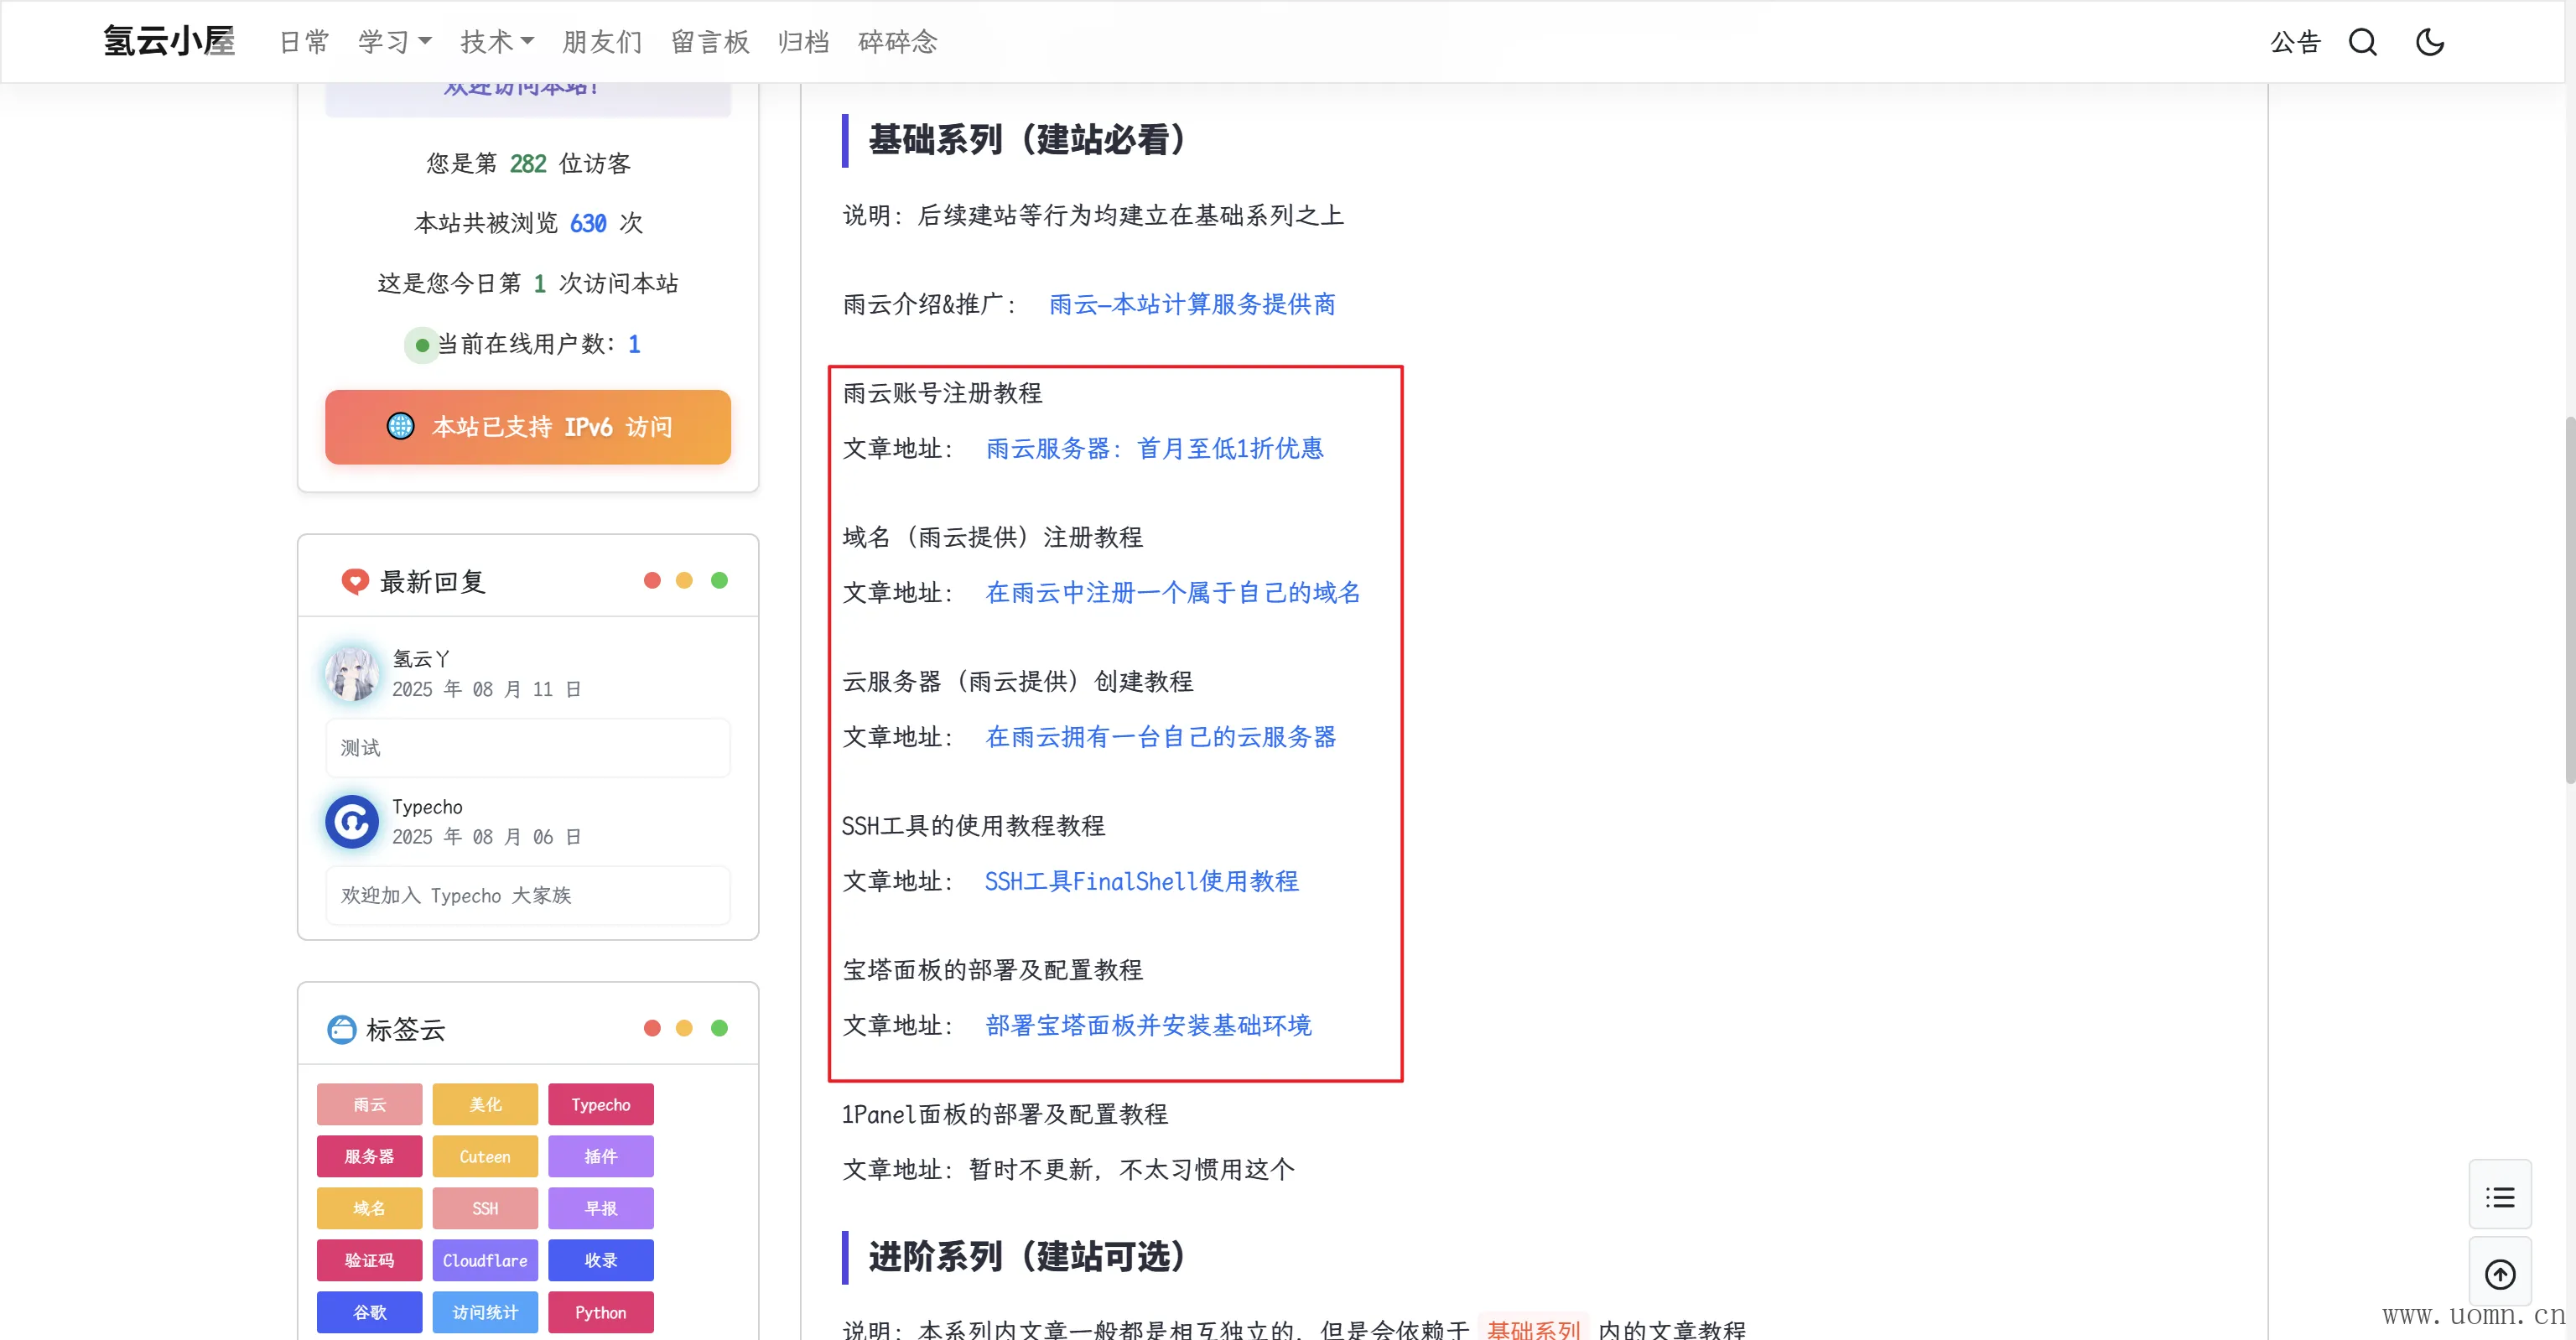Click the cloud icon beside 标签云

point(342,1029)
